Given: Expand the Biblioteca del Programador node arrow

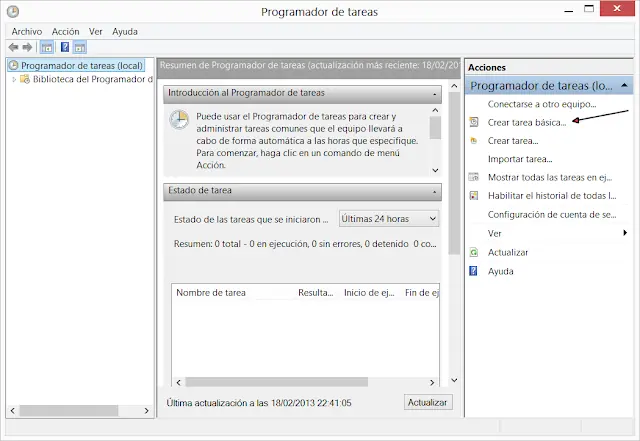Looking at the screenshot, I should tap(14, 80).
